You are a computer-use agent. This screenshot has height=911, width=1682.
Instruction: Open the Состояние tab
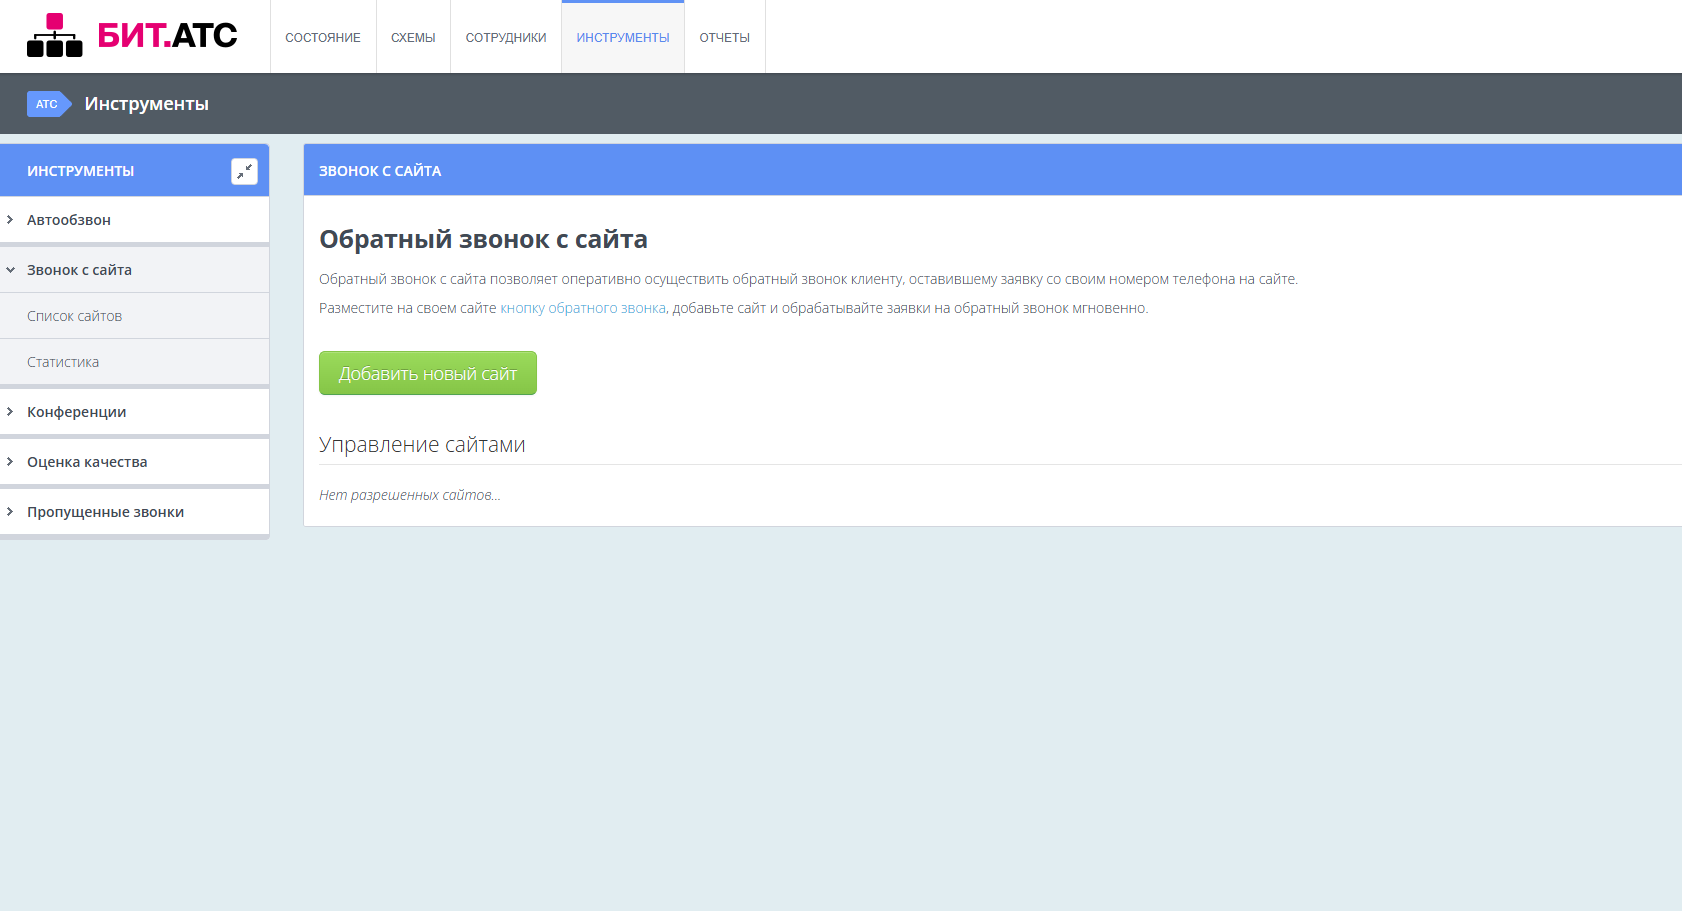pyautogui.click(x=322, y=38)
